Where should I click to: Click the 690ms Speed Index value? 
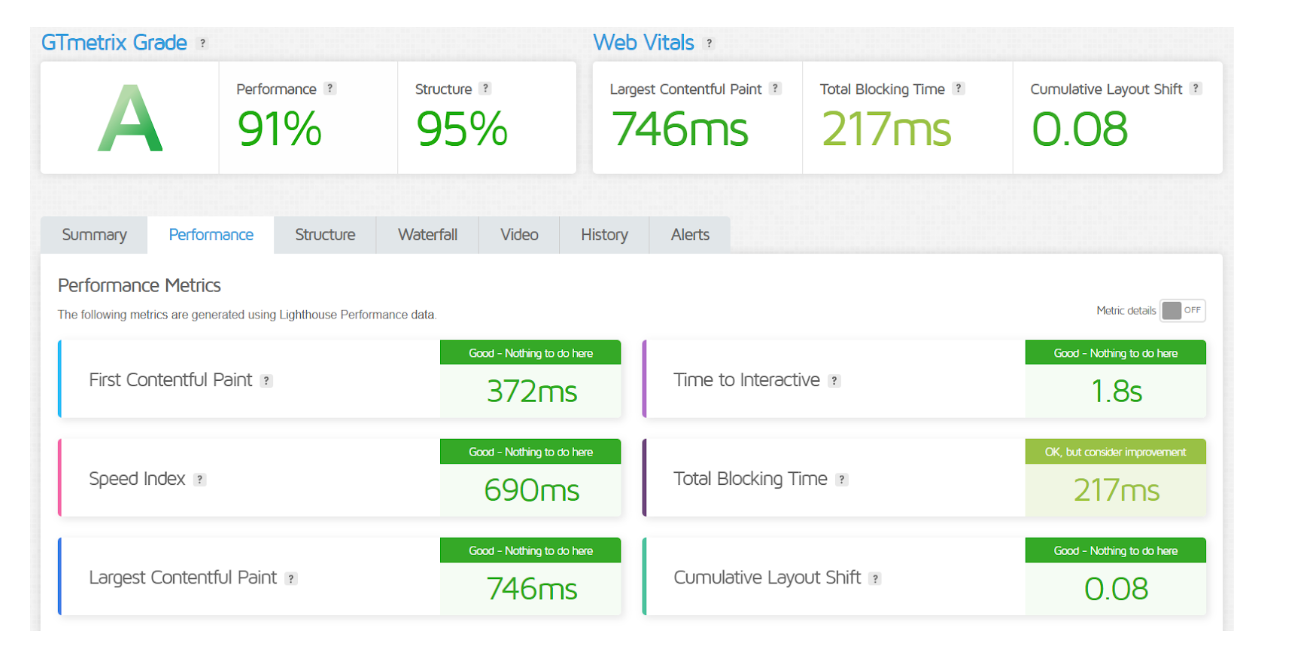coord(532,490)
